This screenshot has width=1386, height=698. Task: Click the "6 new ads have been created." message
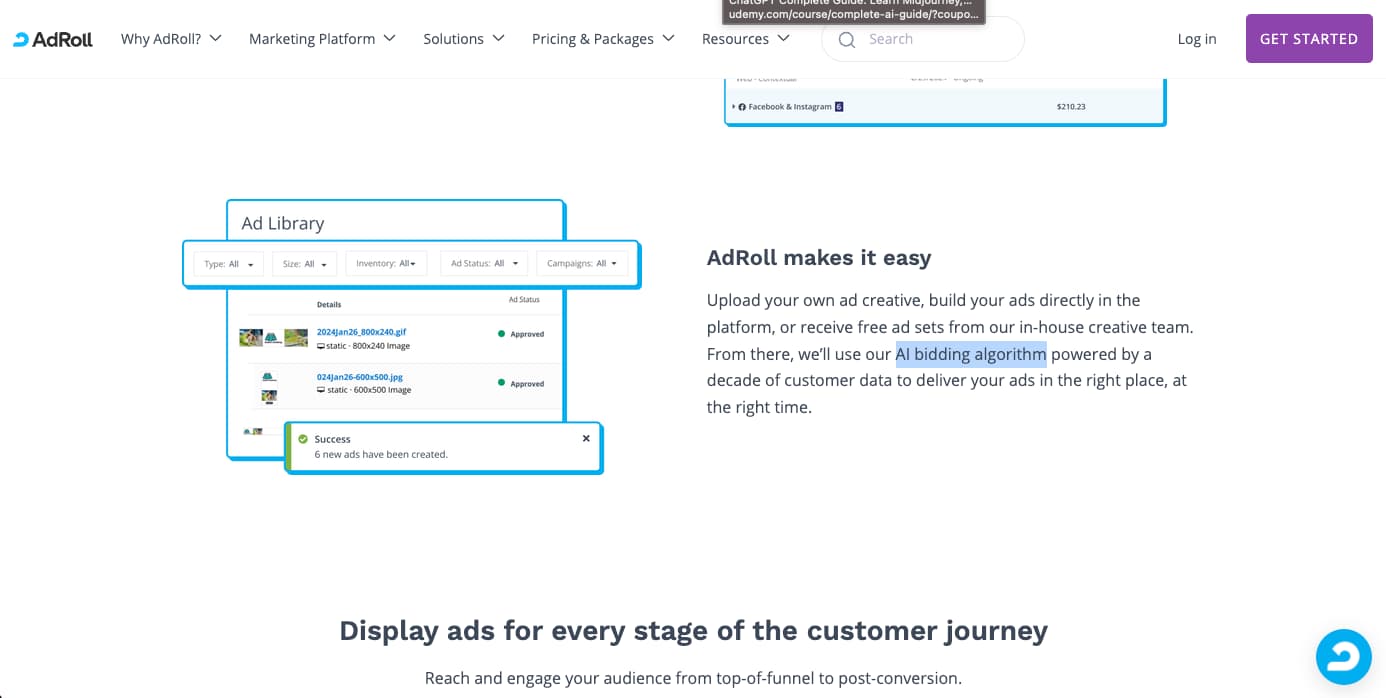click(381, 454)
